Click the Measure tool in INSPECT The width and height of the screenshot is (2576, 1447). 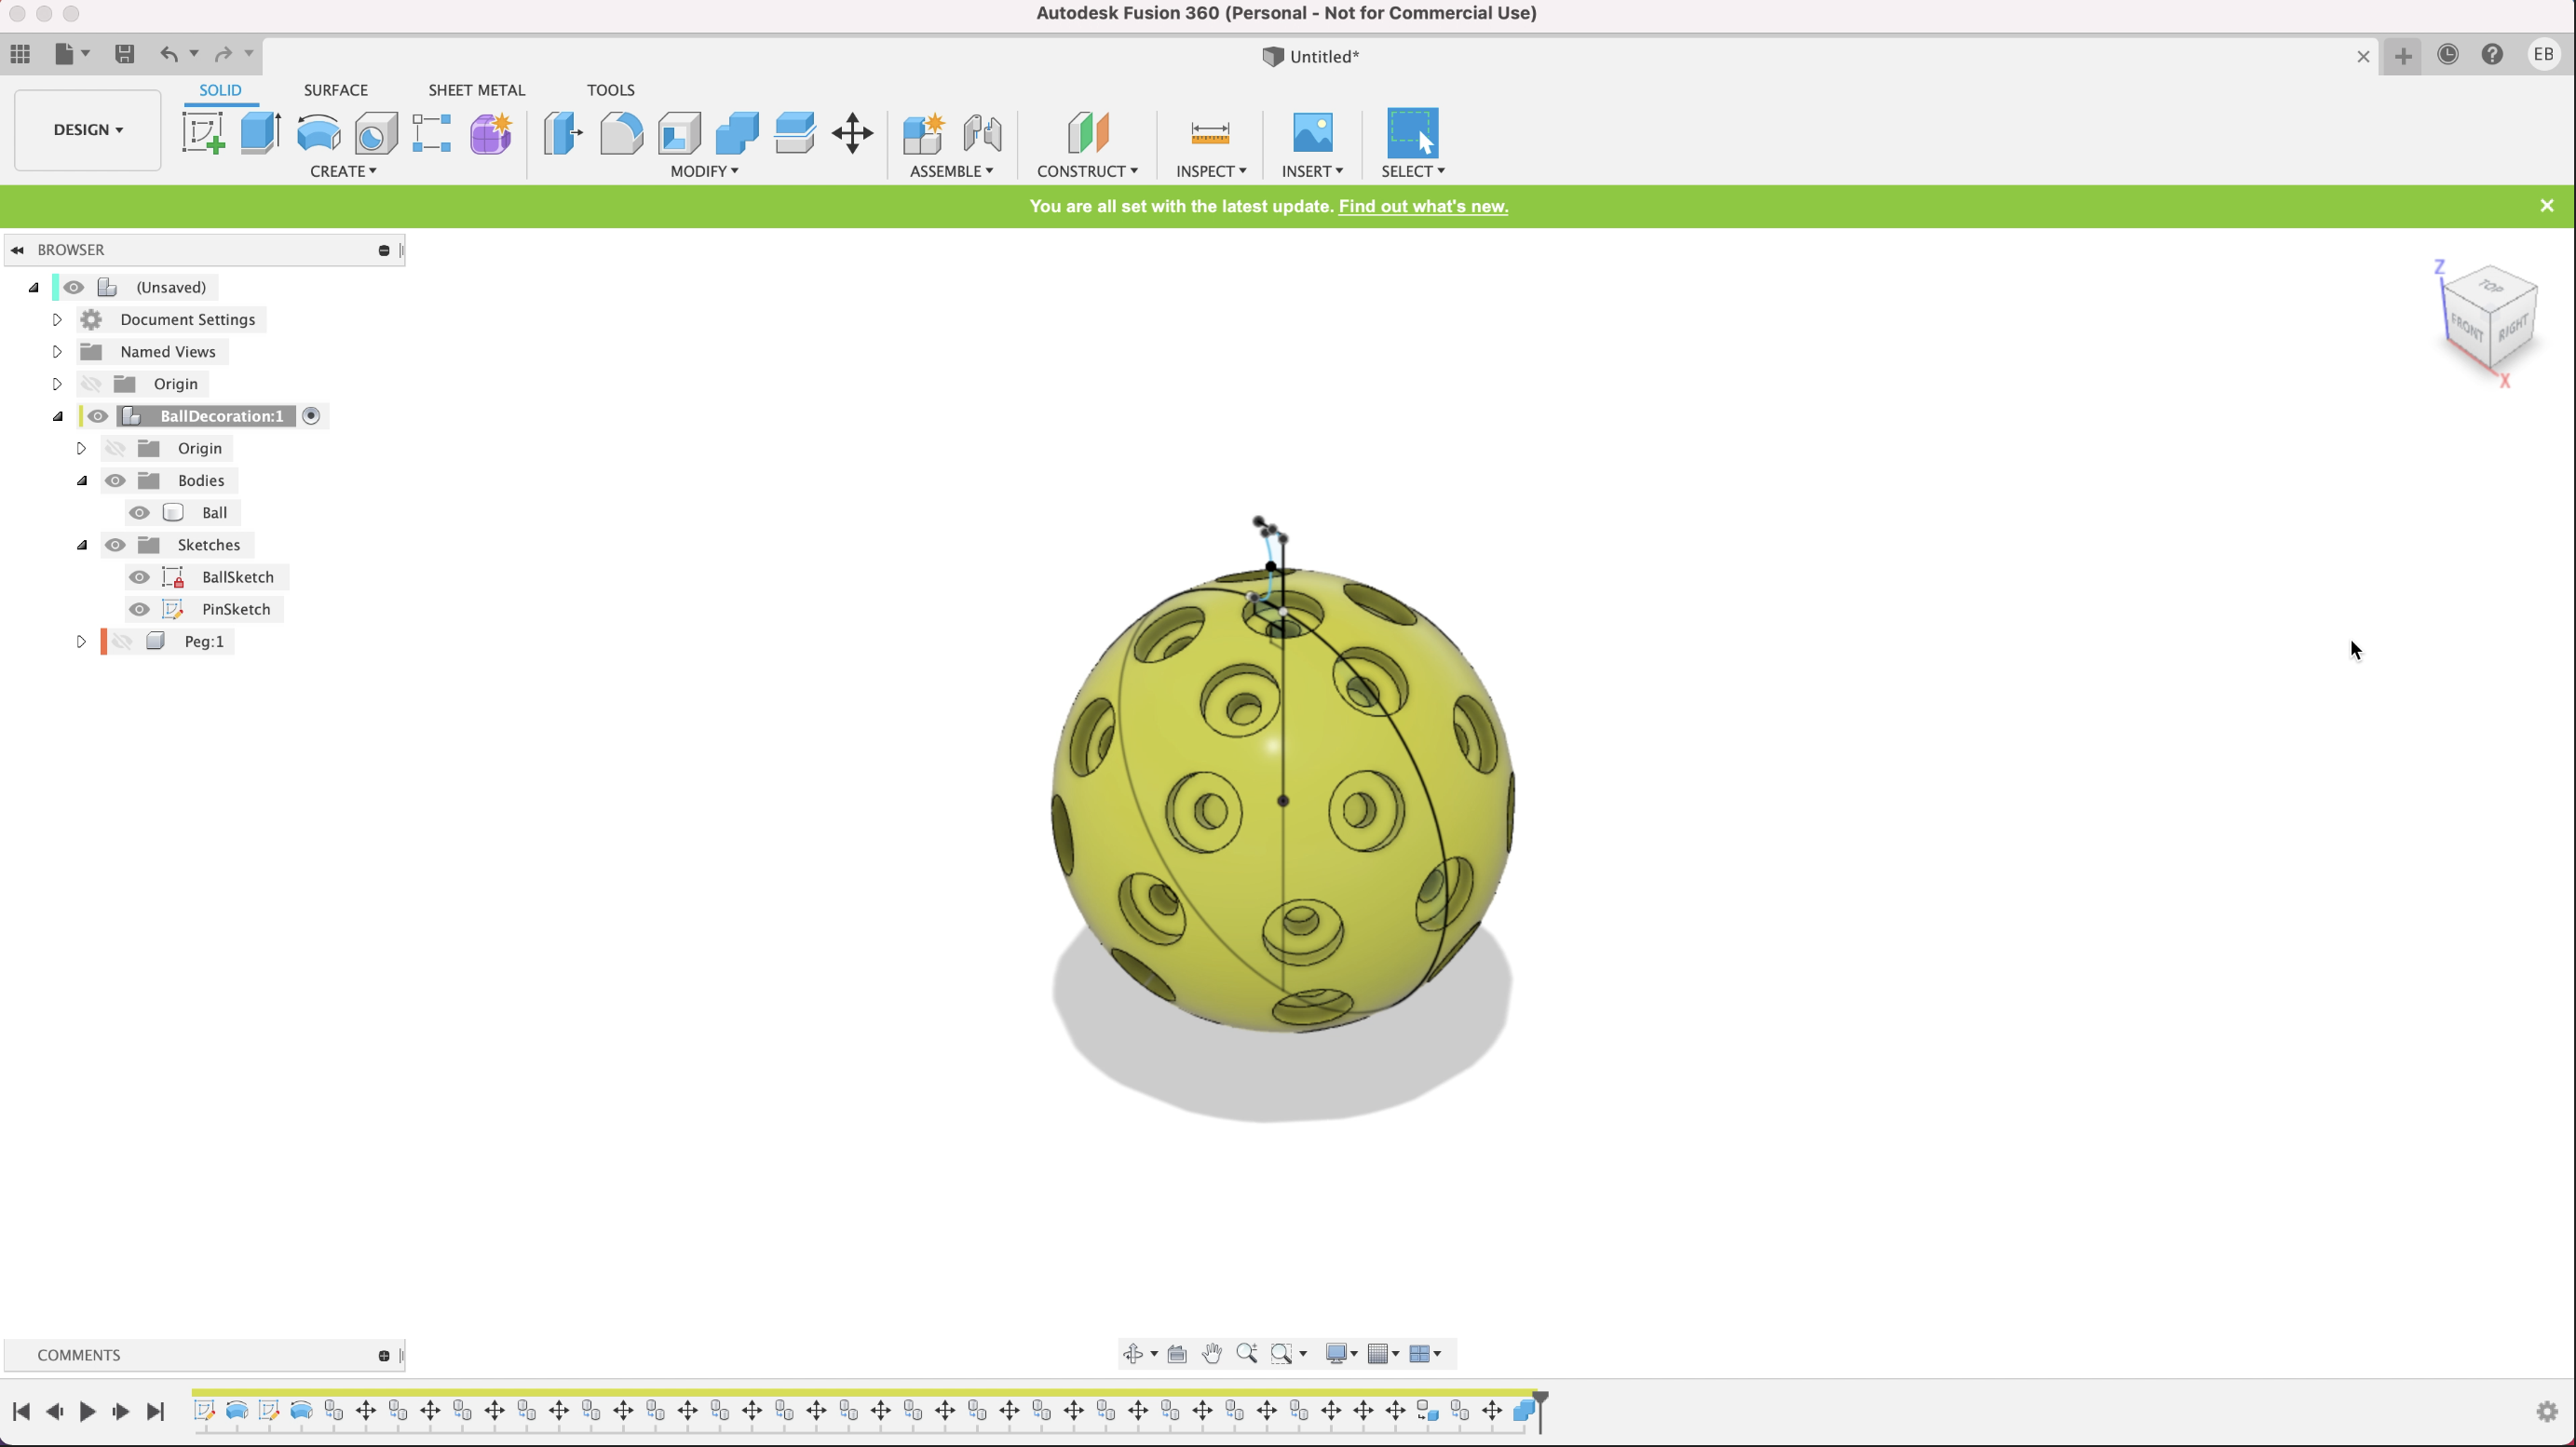(x=1210, y=132)
